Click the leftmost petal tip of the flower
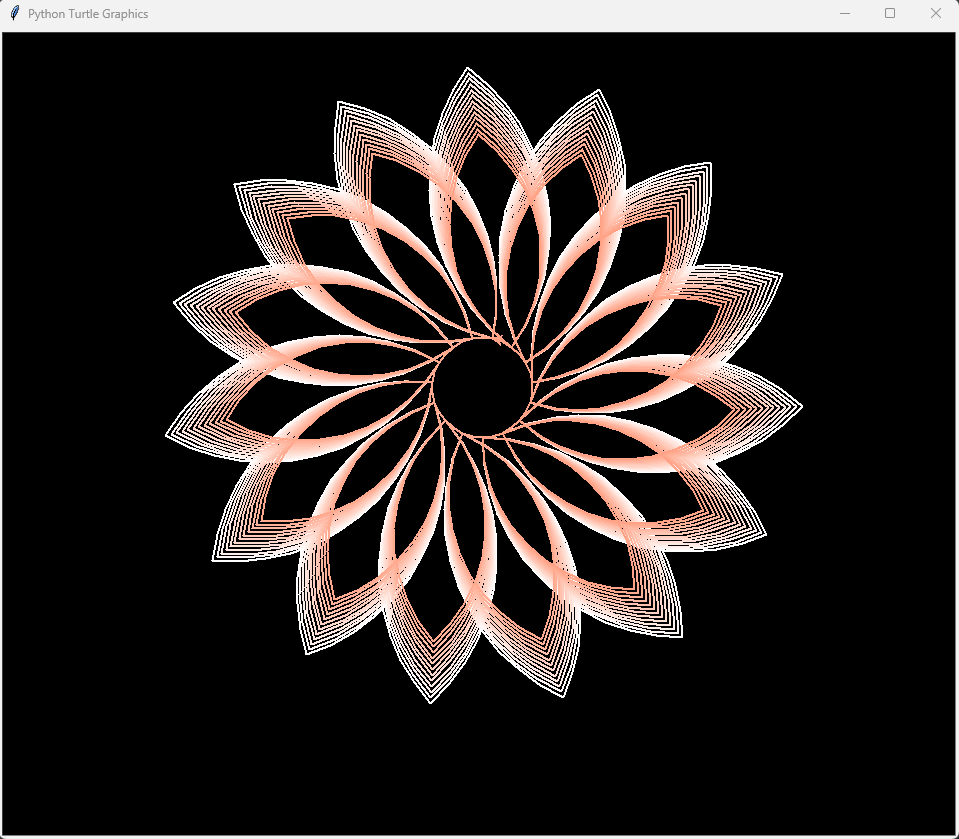Viewport: 959px width, 839px height. [168, 434]
